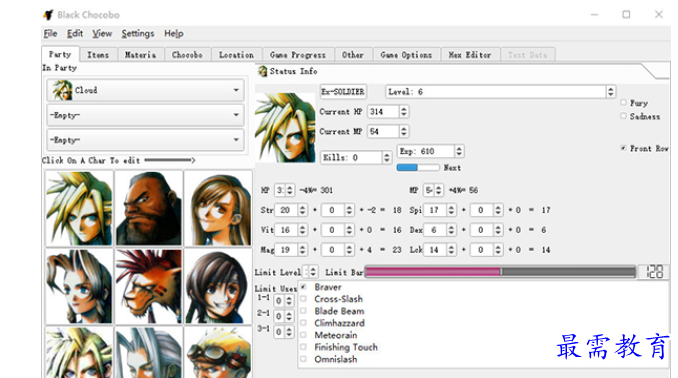This screenshot has height=378, width=678.
Task: Switch to the Chocobo tab
Action: click(x=187, y=55)
